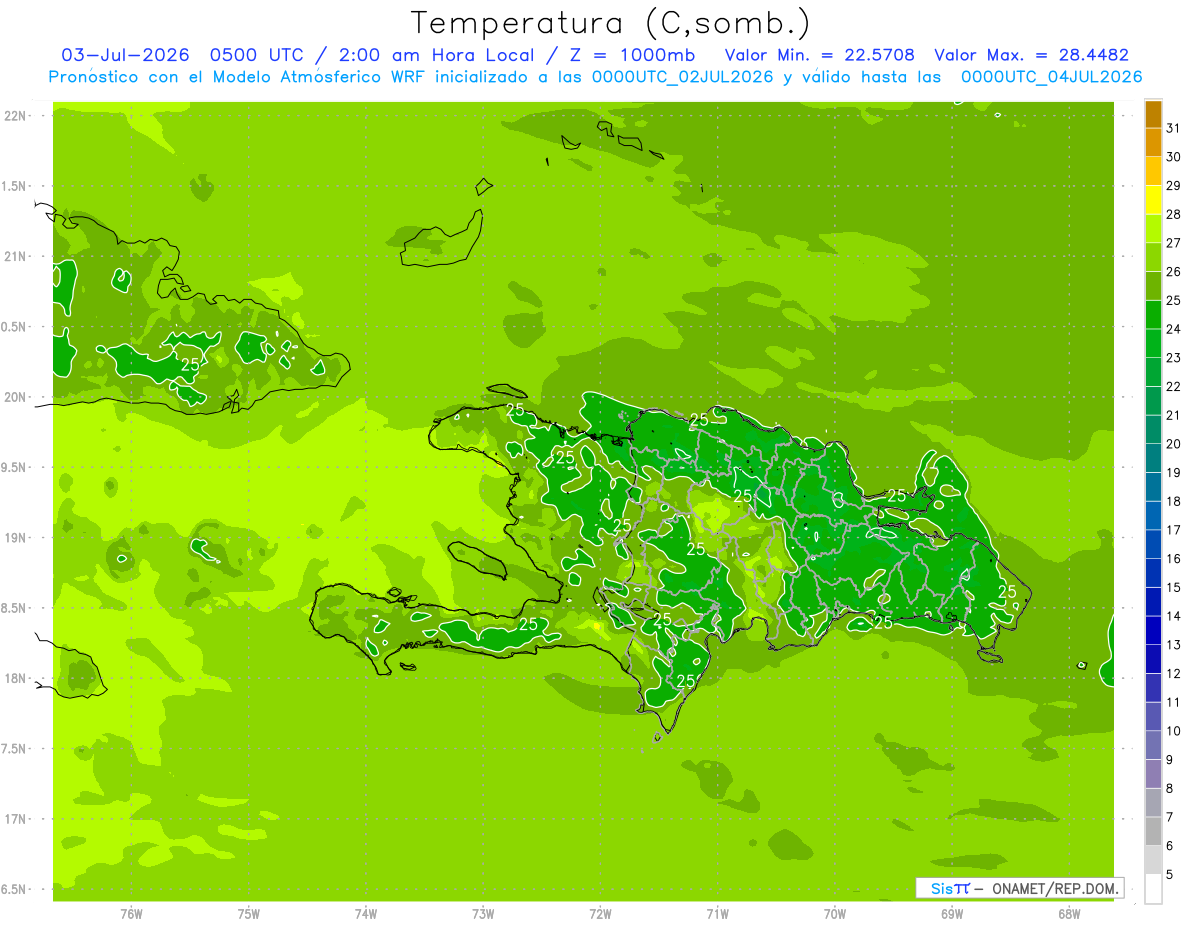Click the 75W longitude axis label

(x=249, y=914)
